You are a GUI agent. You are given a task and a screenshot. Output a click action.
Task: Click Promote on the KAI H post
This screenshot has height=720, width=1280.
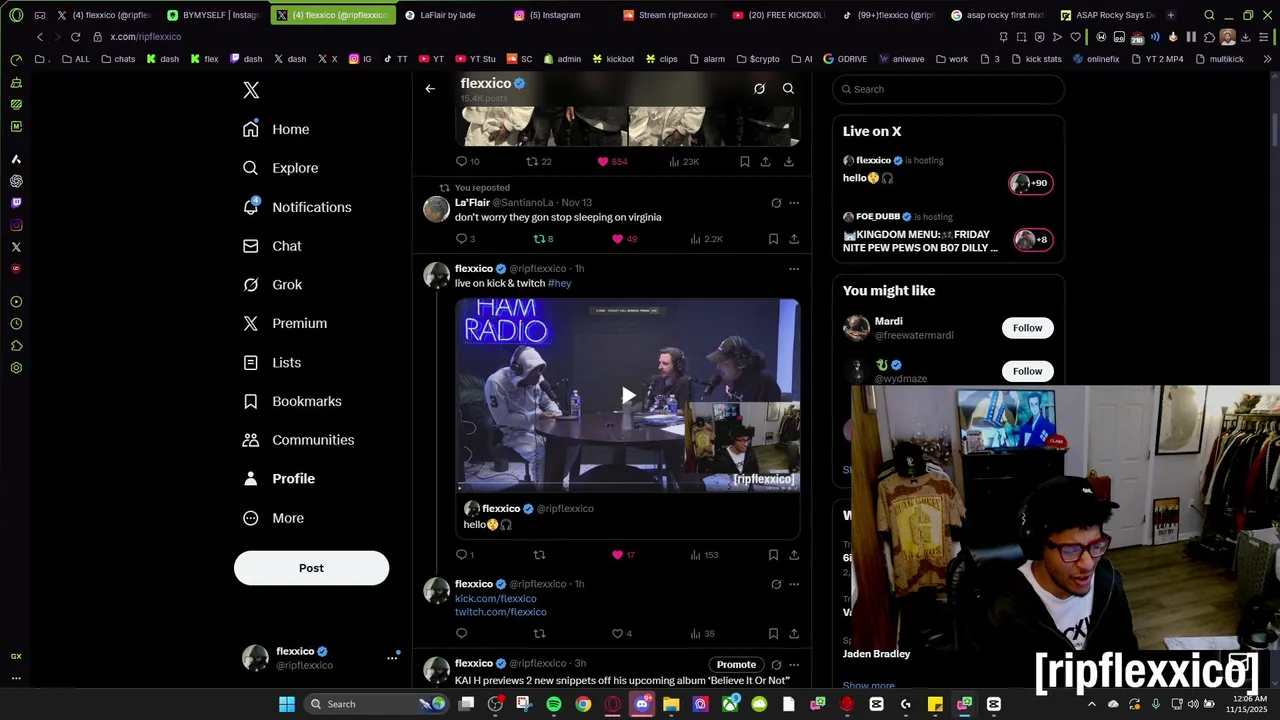point(736,665)
